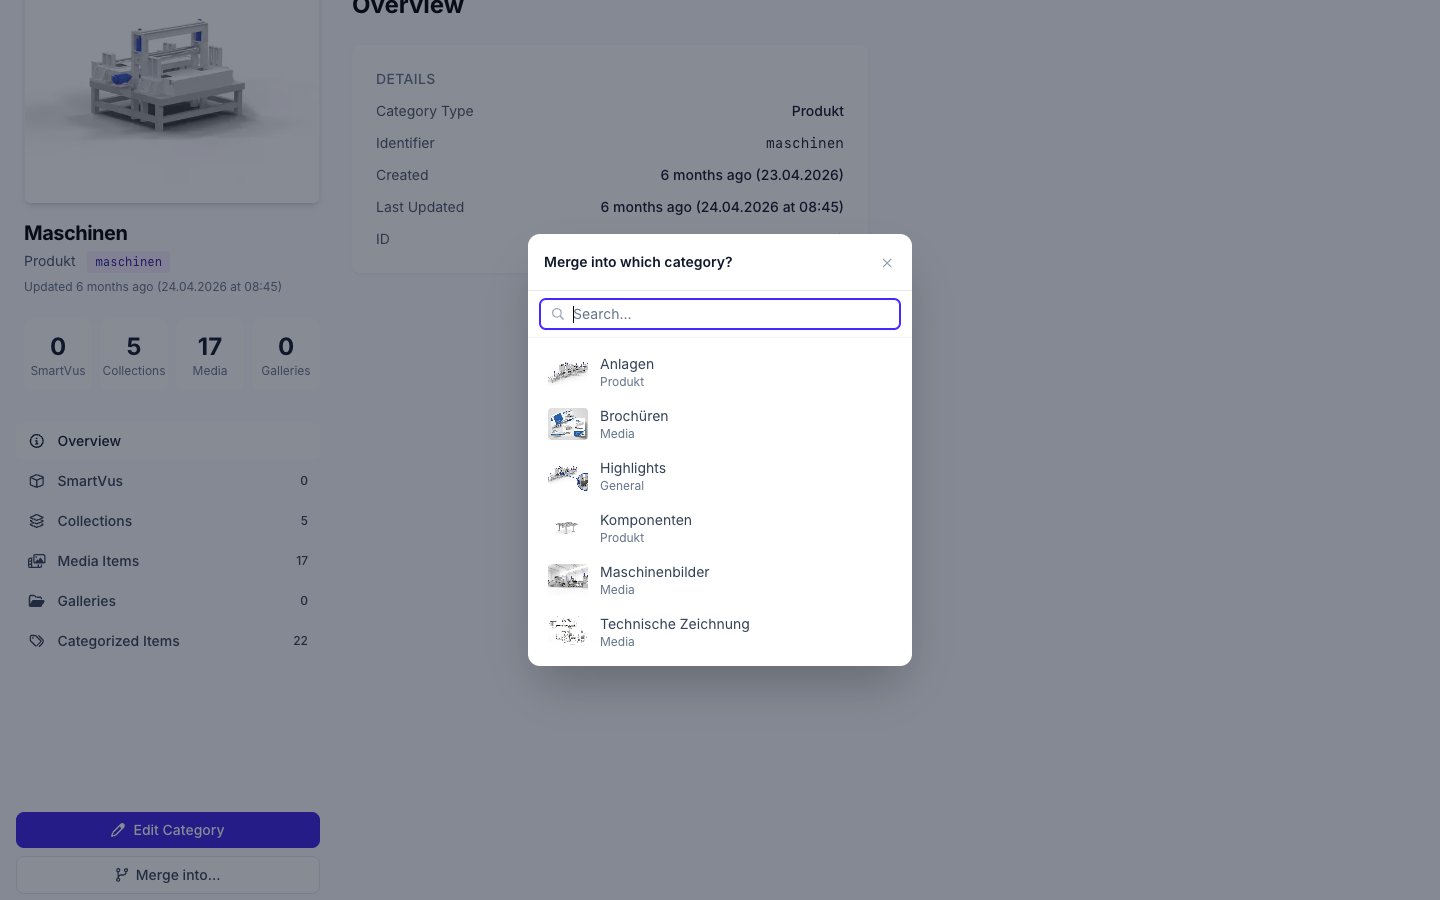
Task: Click the Komponenten thumbnail image
Action: pyautogui.click(x=568, y=528)
